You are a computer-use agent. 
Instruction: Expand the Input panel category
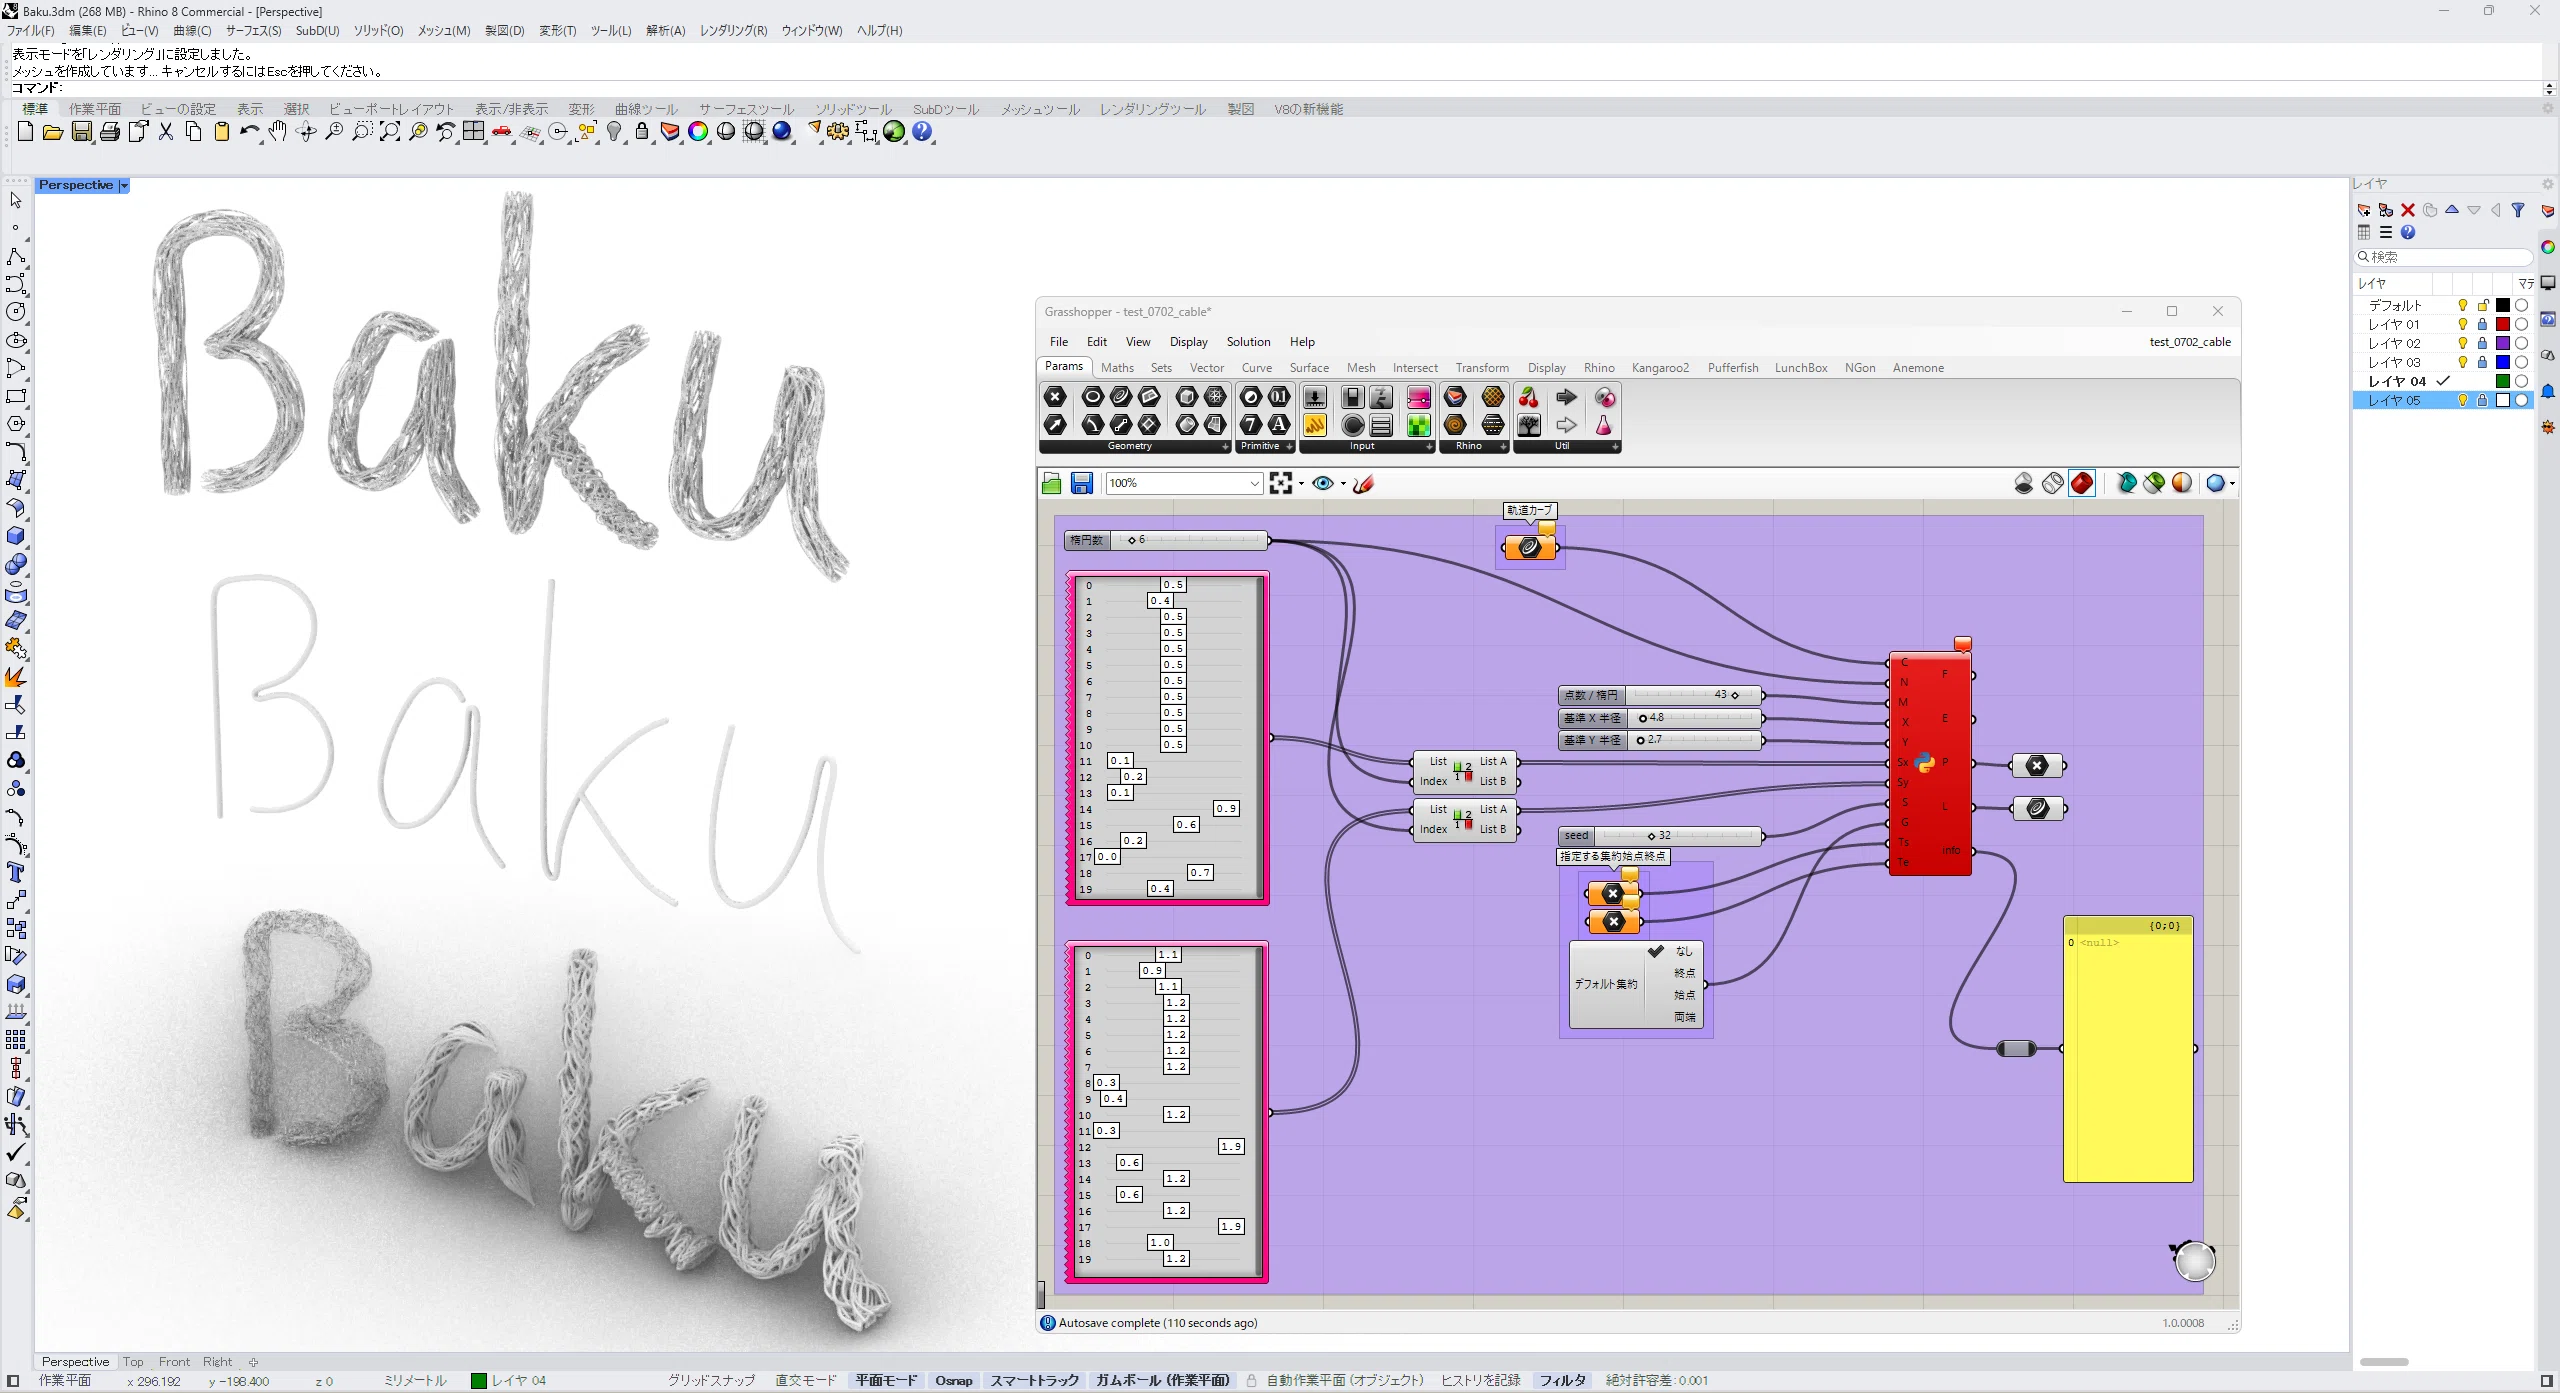tap(1428, 447)
